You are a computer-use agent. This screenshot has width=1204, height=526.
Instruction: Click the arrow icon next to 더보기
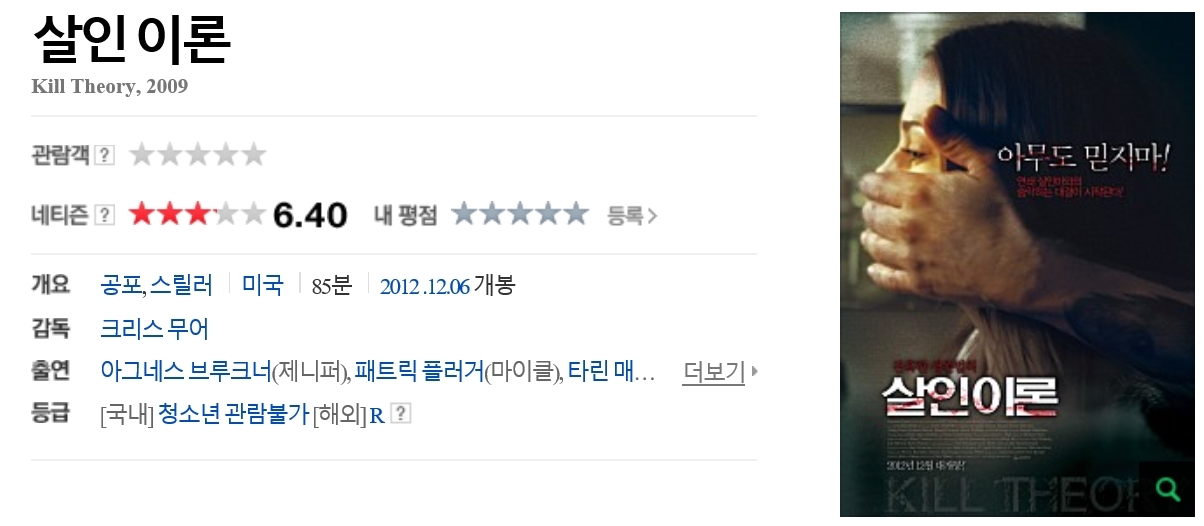[x=754, y=372]
